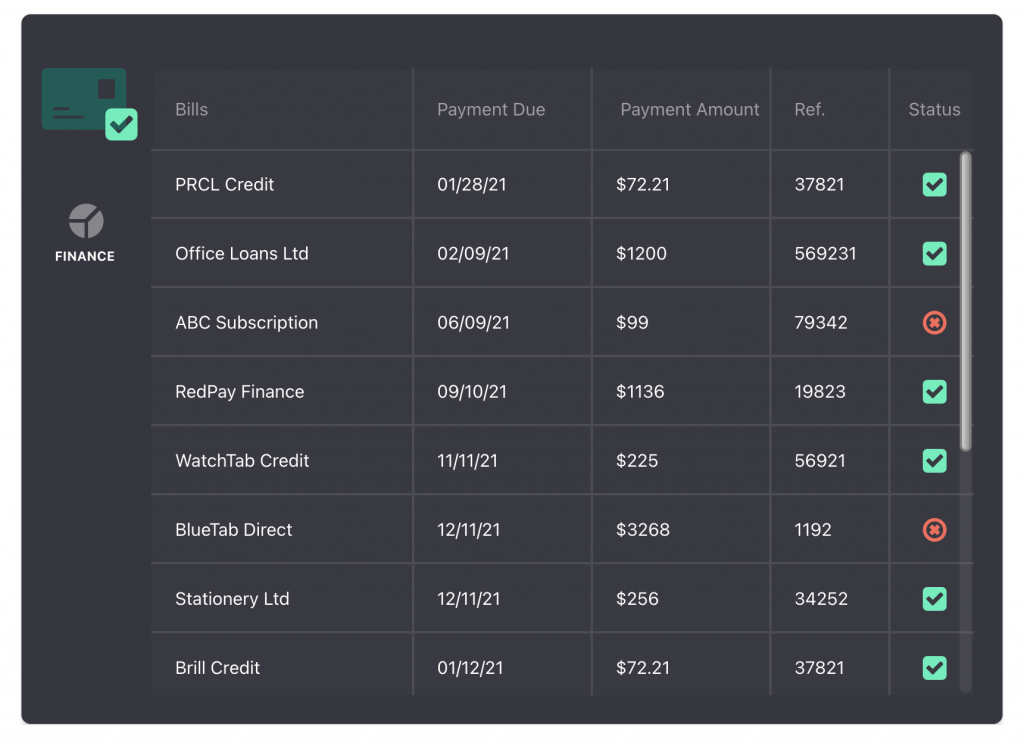Select the FINANCE sidebar label
The height and width of the screenshot is (743, 1024).
pos(85,256)
